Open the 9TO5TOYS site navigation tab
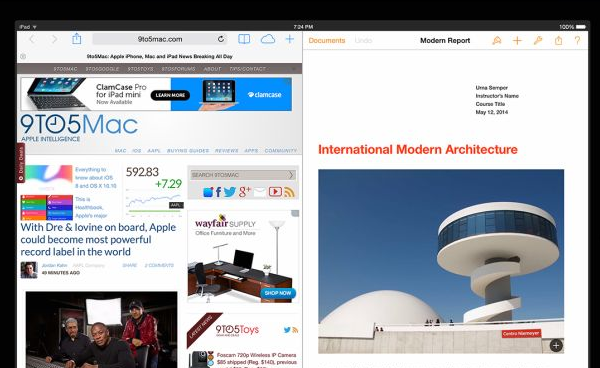Image resolution: width=600 pixels, height=368 pixels. click(x=140, y=69)
